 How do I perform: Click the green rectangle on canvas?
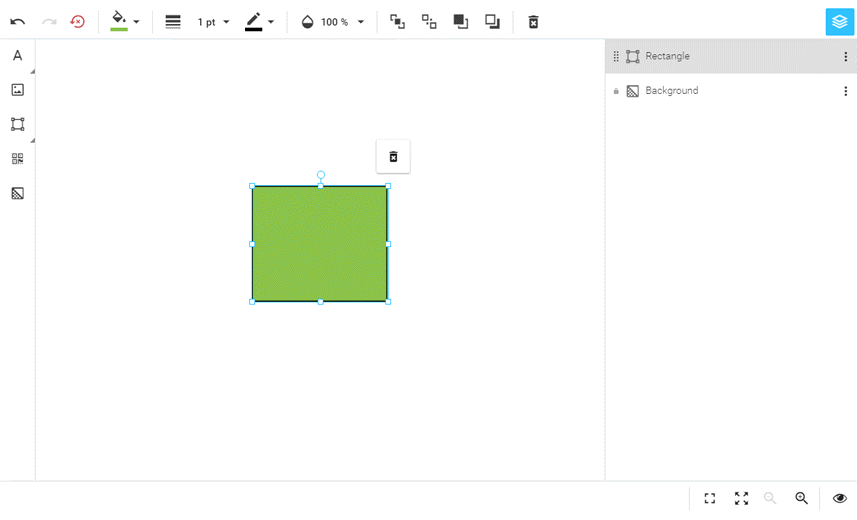pyautogui.click(x=320, y=244)
